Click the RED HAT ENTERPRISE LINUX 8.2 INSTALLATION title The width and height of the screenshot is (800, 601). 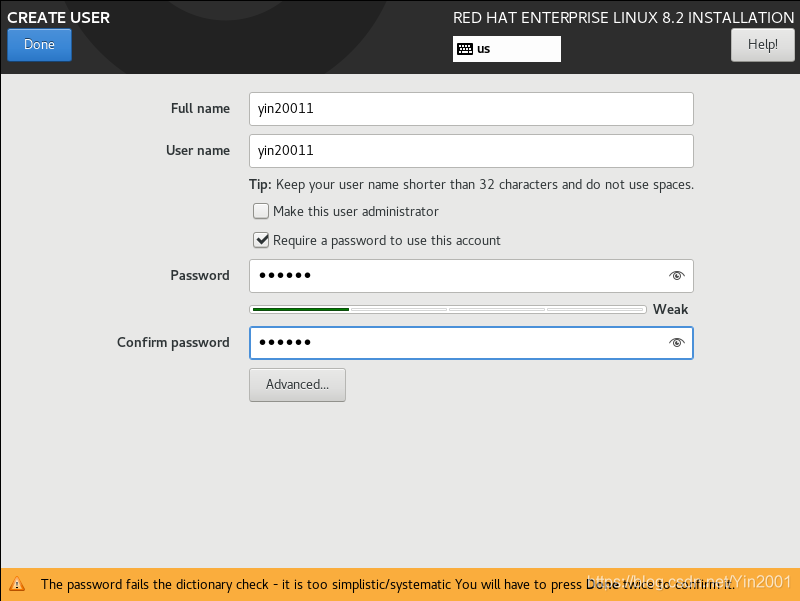click(x=623, y=18)
